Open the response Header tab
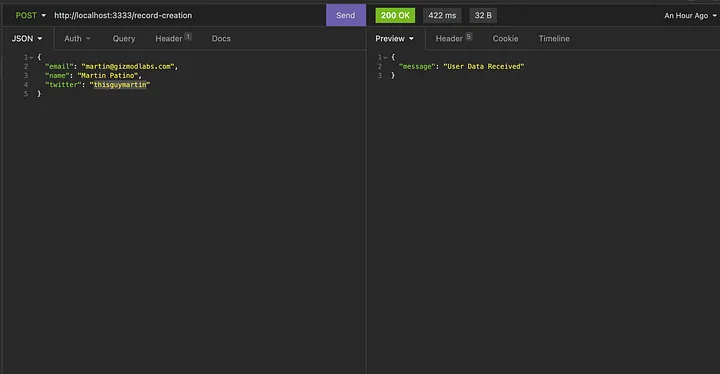This screenshot has width=720, height=374. click(454, 38)
